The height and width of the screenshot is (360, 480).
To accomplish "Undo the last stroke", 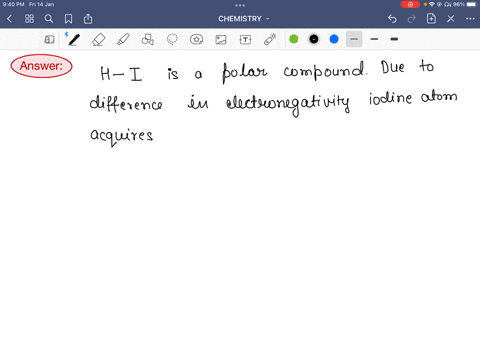I will tap(392, 19).
